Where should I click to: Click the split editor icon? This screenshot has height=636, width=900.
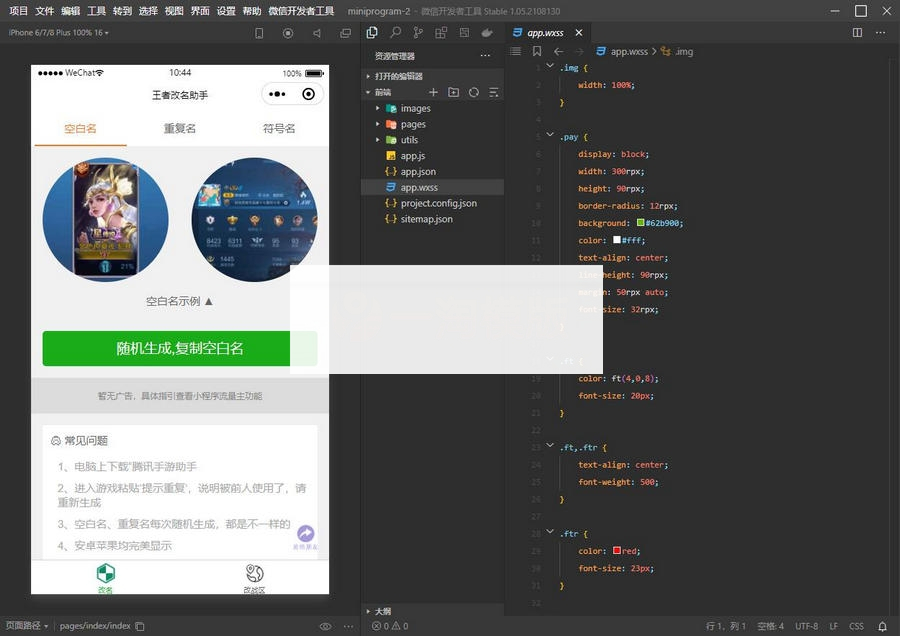(x=857, y=33)
